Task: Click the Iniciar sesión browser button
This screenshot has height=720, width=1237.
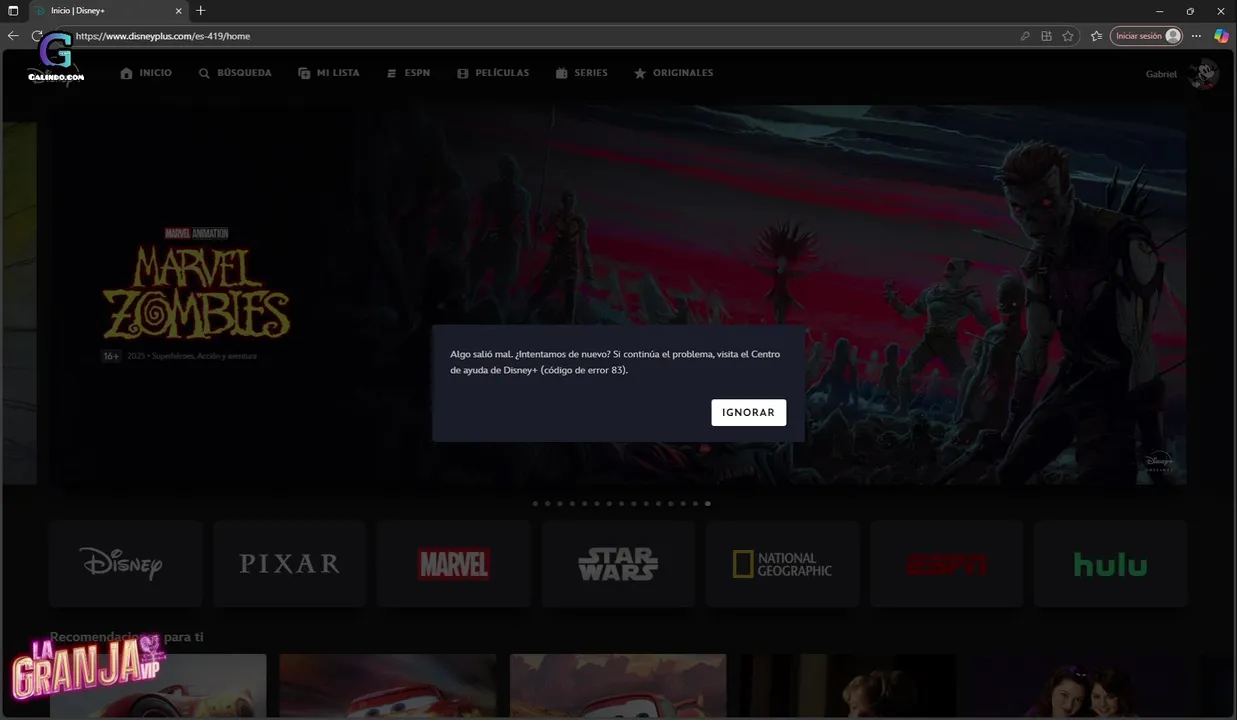Action: [x=1146, y=36]
